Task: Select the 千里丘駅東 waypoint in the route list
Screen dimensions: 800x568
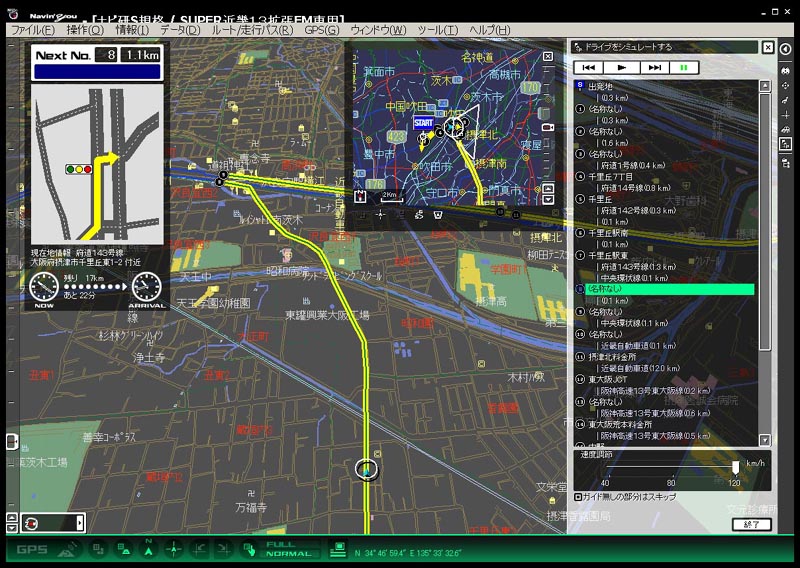Action: tap(608, 255)
